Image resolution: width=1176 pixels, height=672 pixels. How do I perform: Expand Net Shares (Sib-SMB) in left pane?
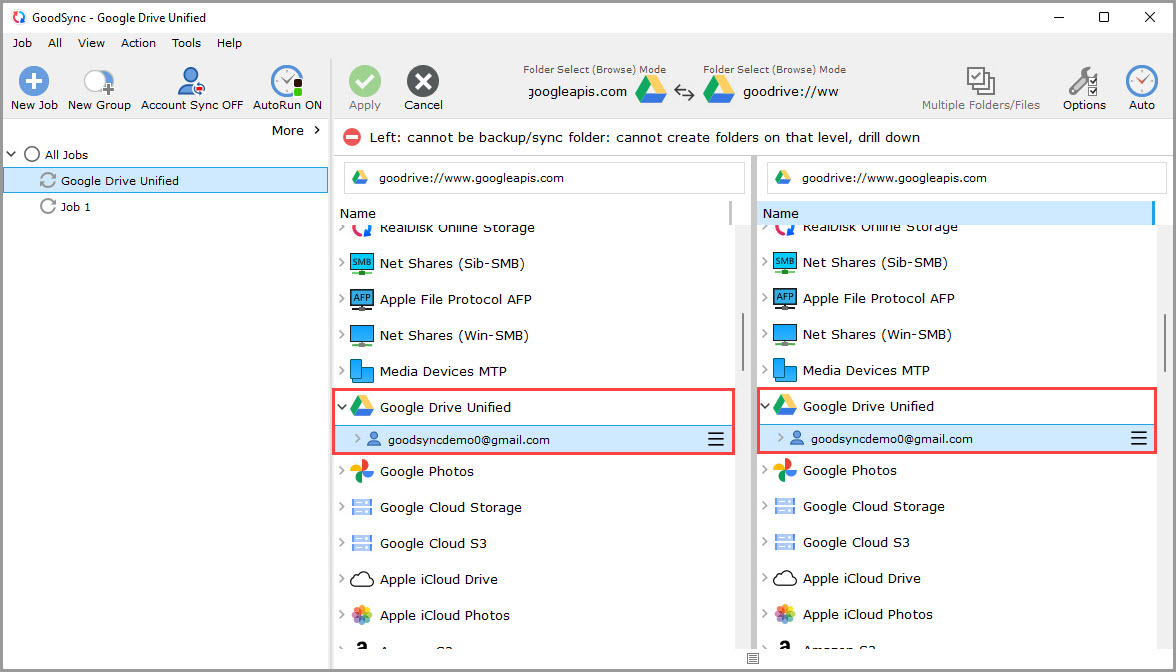pos(341,263)
